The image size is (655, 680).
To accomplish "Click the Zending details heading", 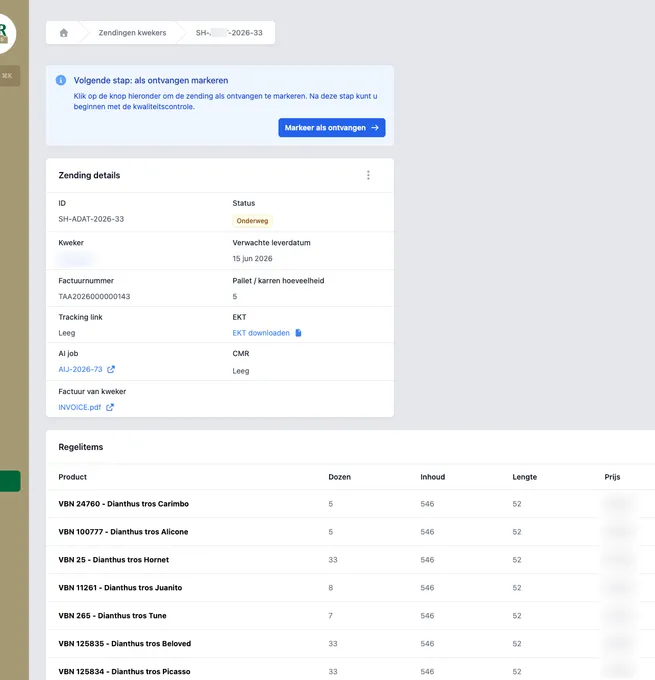I will tap(89, 175).
